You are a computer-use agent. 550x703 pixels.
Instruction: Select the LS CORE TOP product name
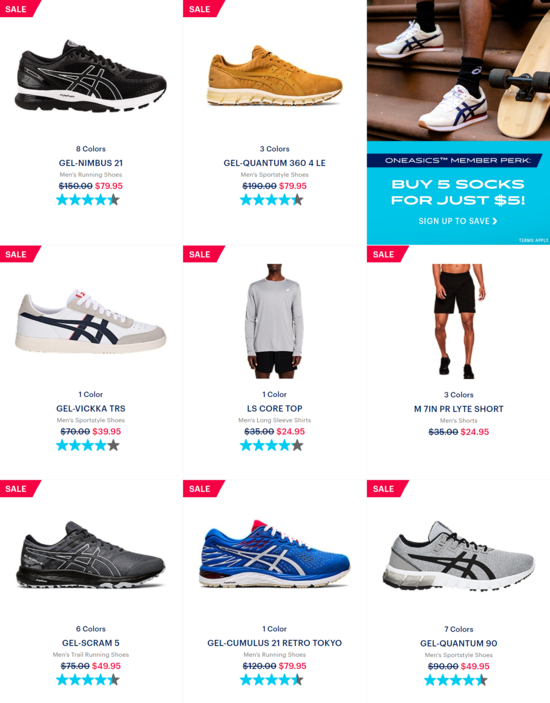coord(274,408)
